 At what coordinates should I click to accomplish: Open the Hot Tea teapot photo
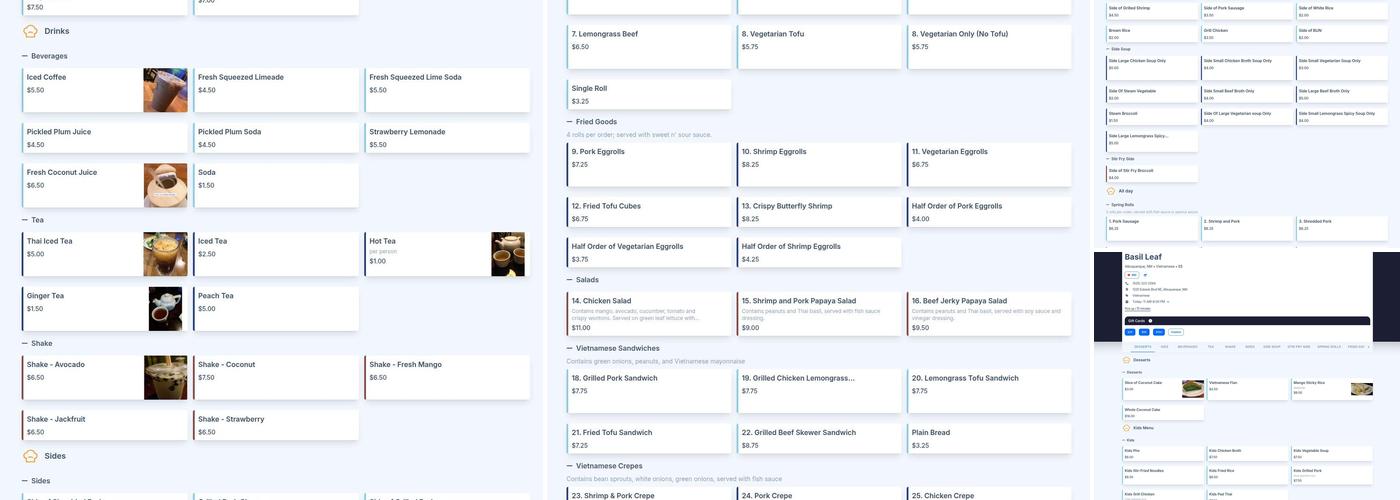pyautogui.click(x=507, y=254)
